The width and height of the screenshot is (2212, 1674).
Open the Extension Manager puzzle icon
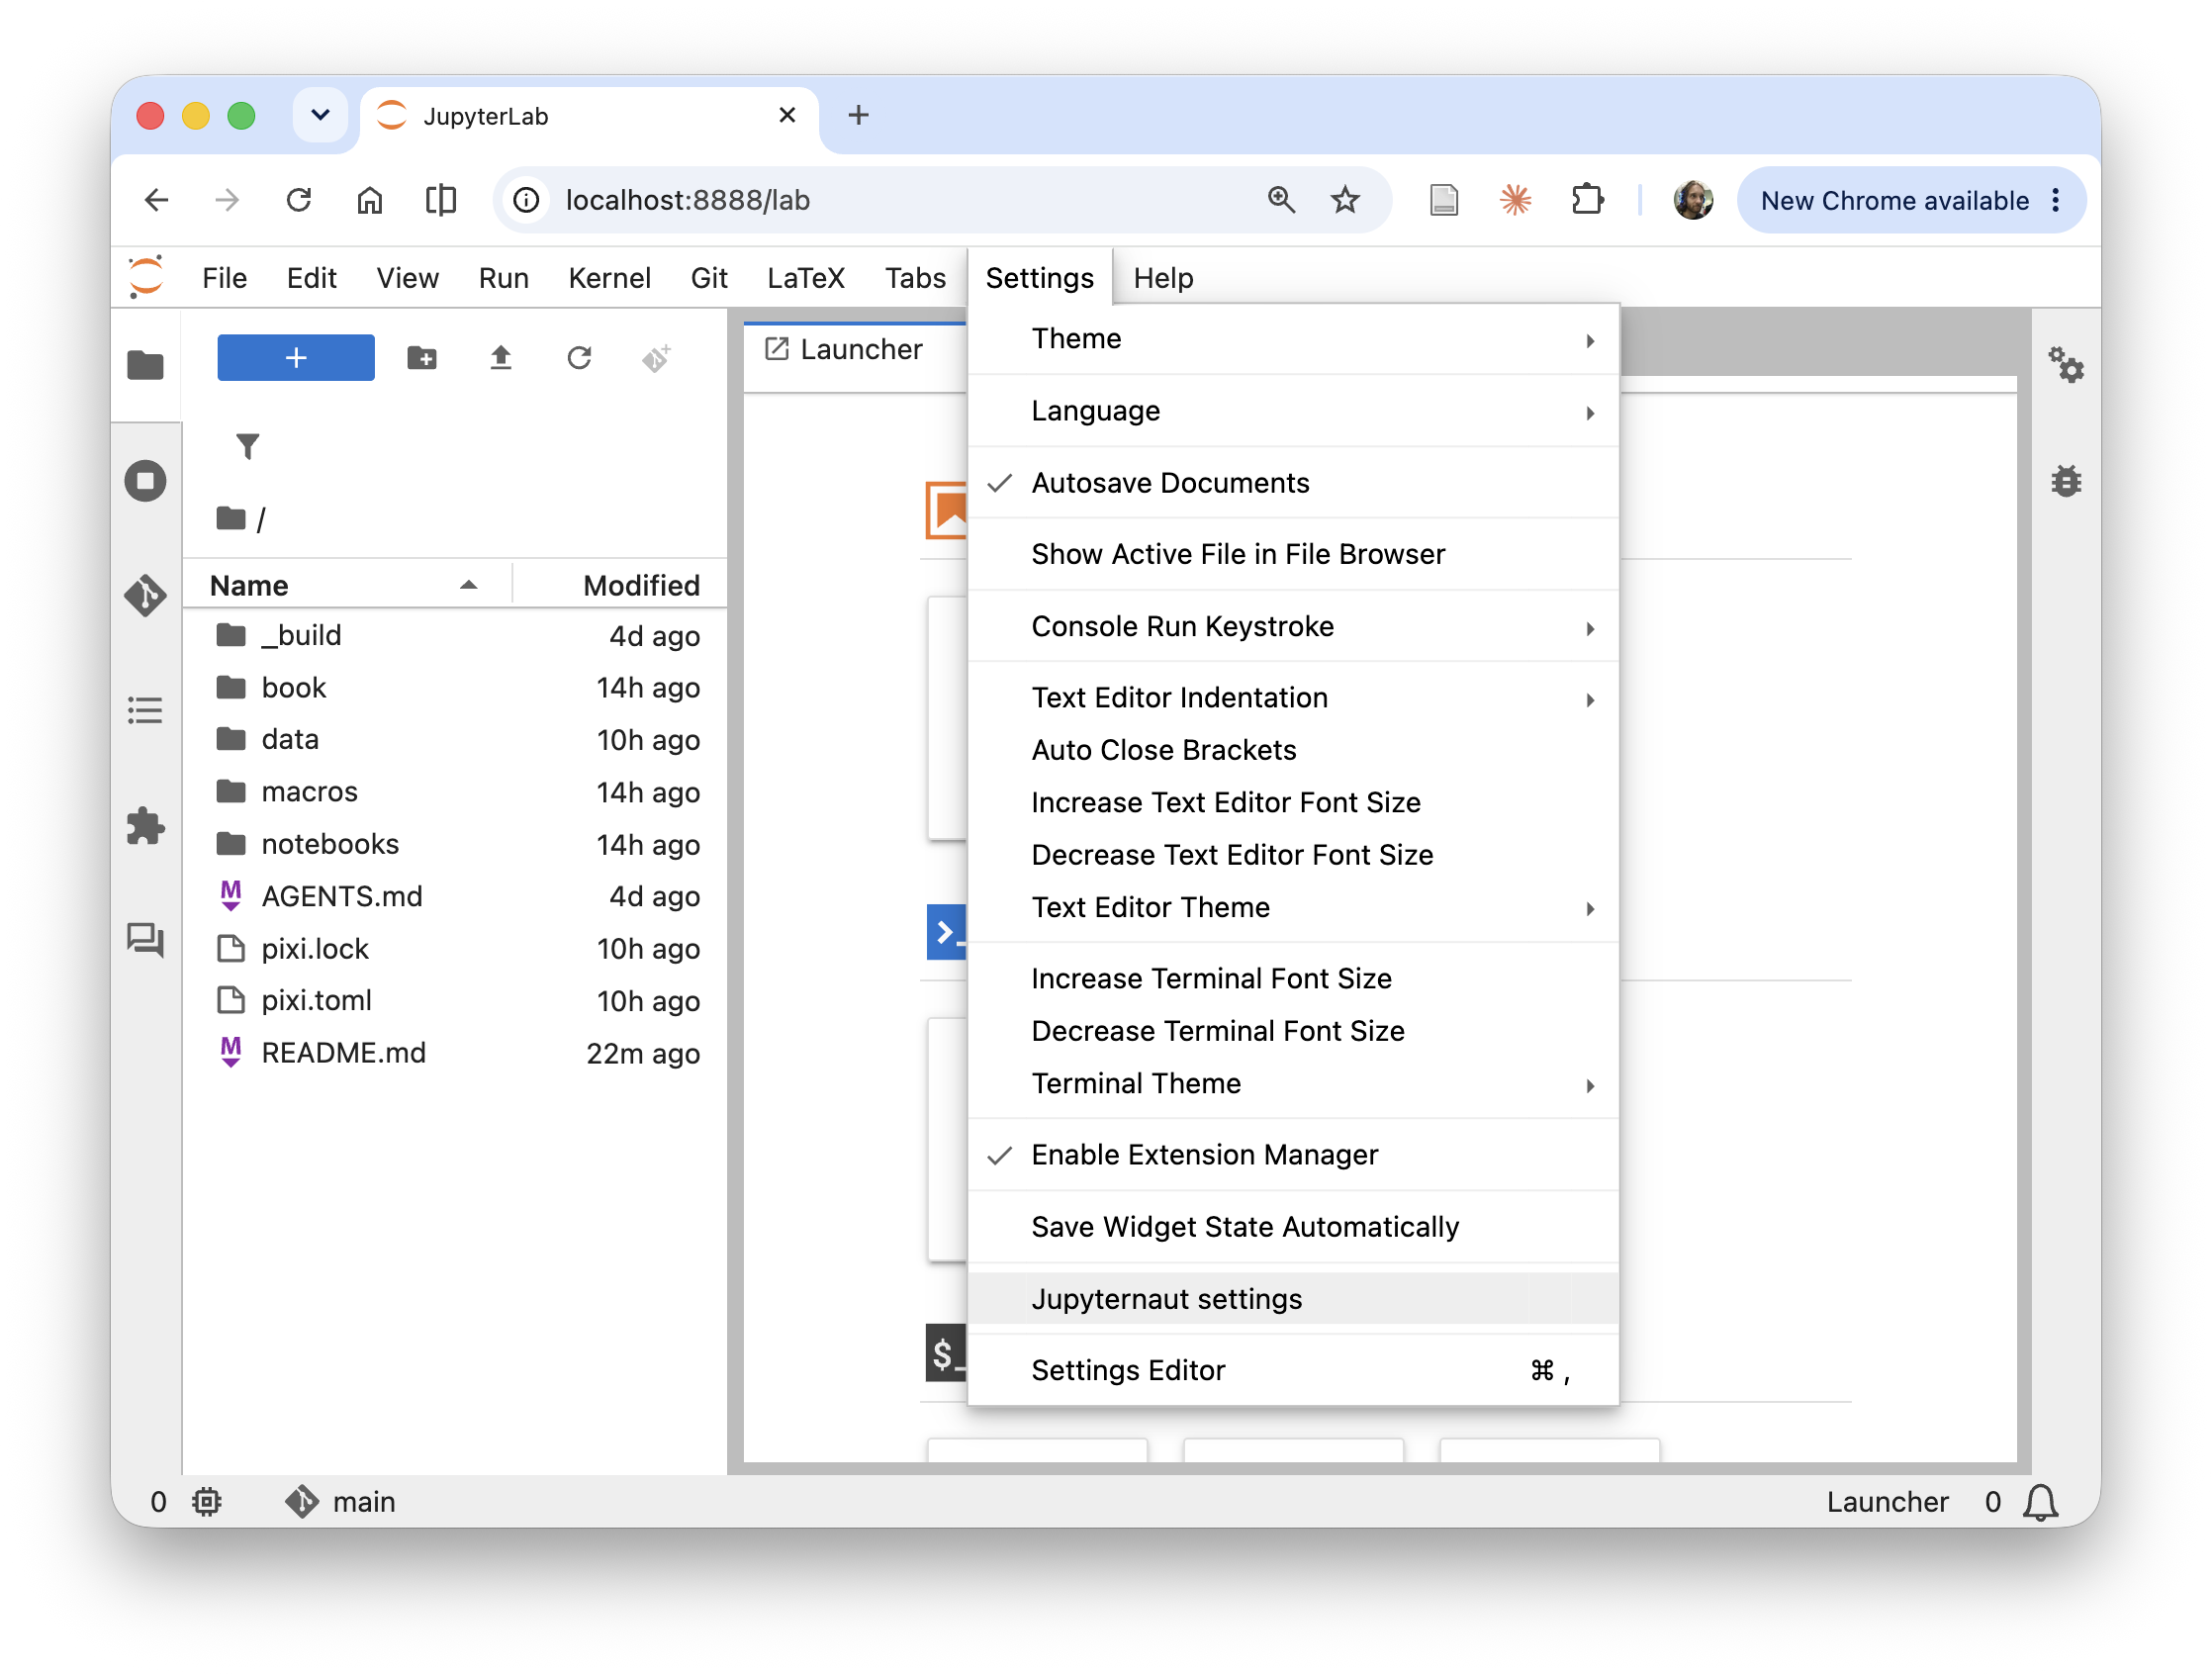(x=146, y=826)
